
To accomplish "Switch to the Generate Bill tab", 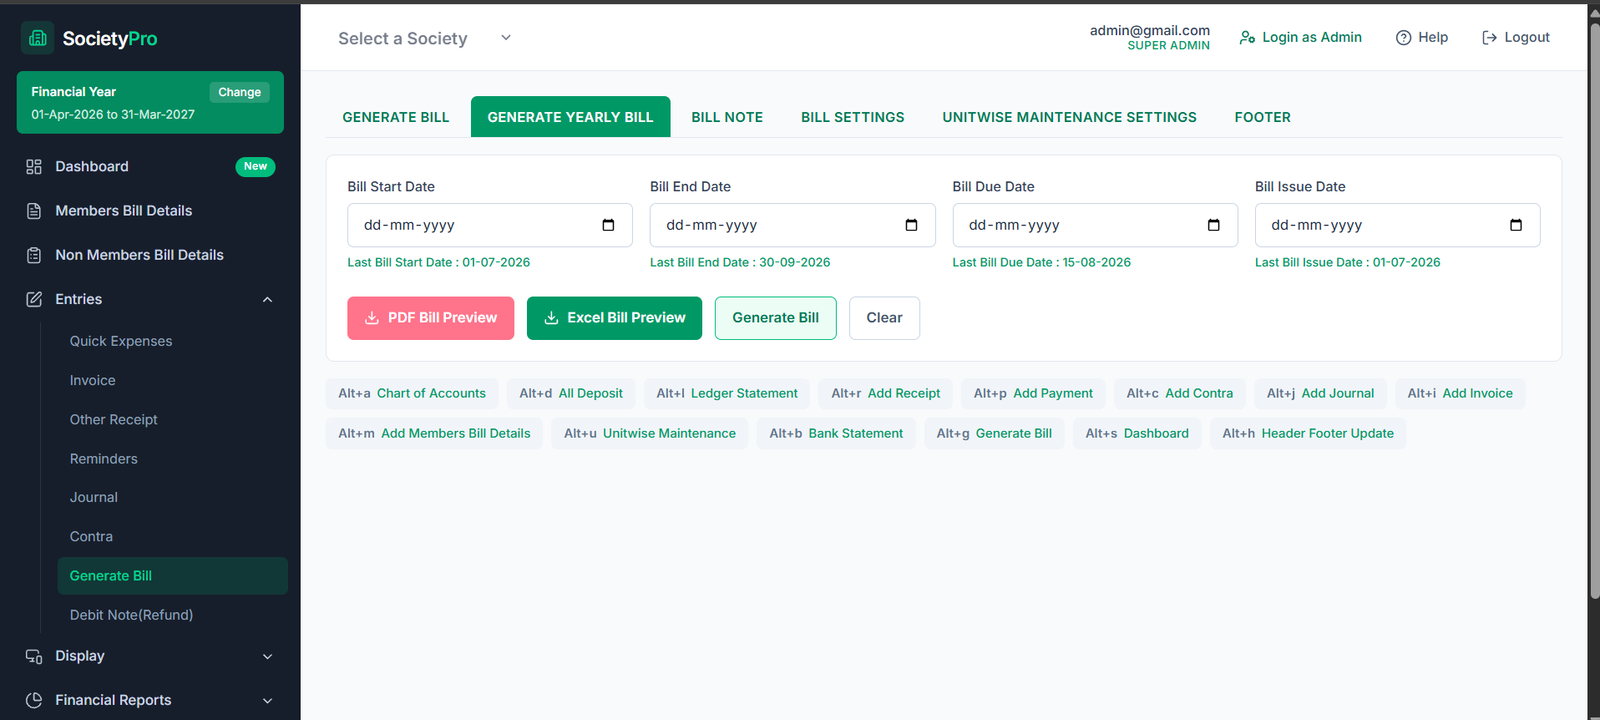I will pyautogui.click(x=396, y=117).
